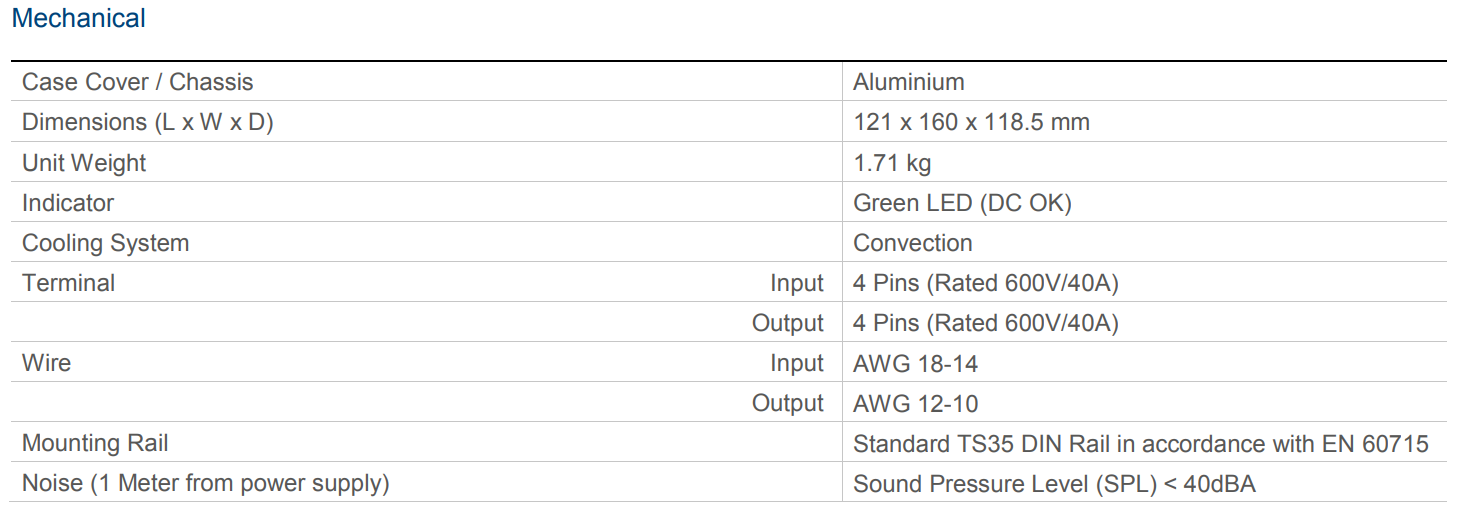Screen dimensions: 1463x510
Task: Click the Convection value cell
Action: click(x=912, y=243)
